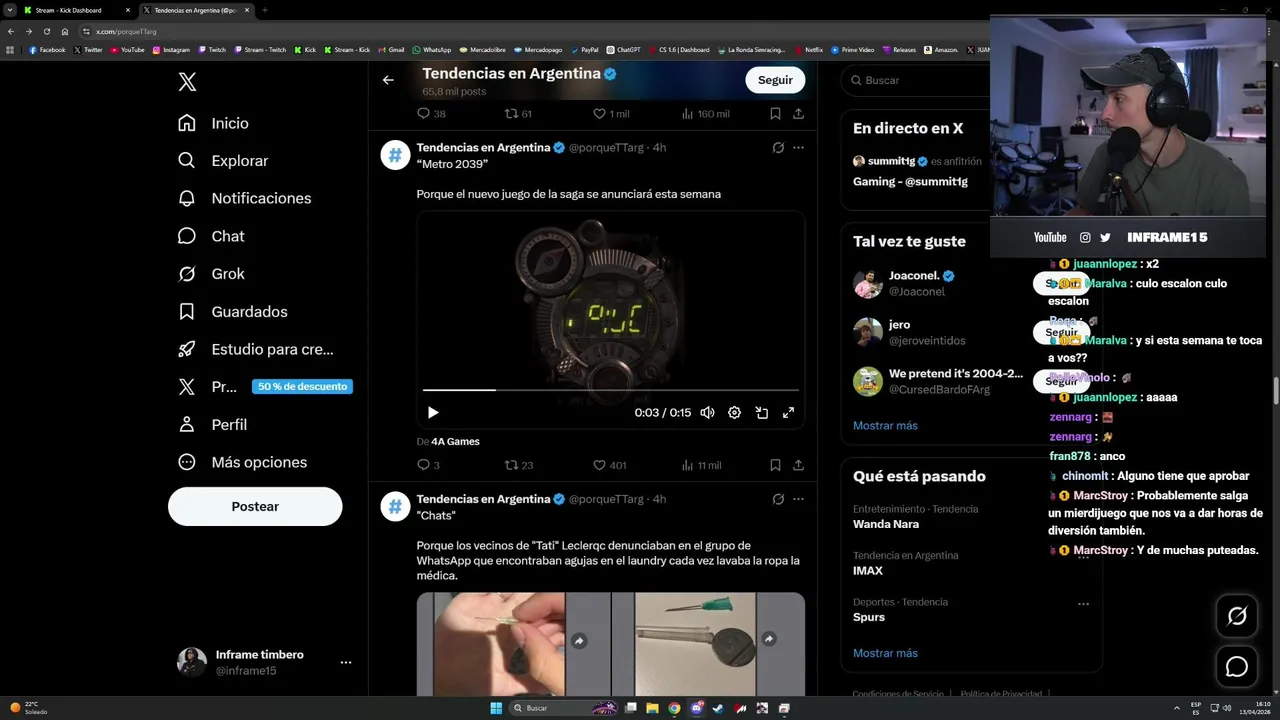The image size is (1280, 720).
Task: Click Grok icon on the Metro 2039 post
Action: point(778,148)
